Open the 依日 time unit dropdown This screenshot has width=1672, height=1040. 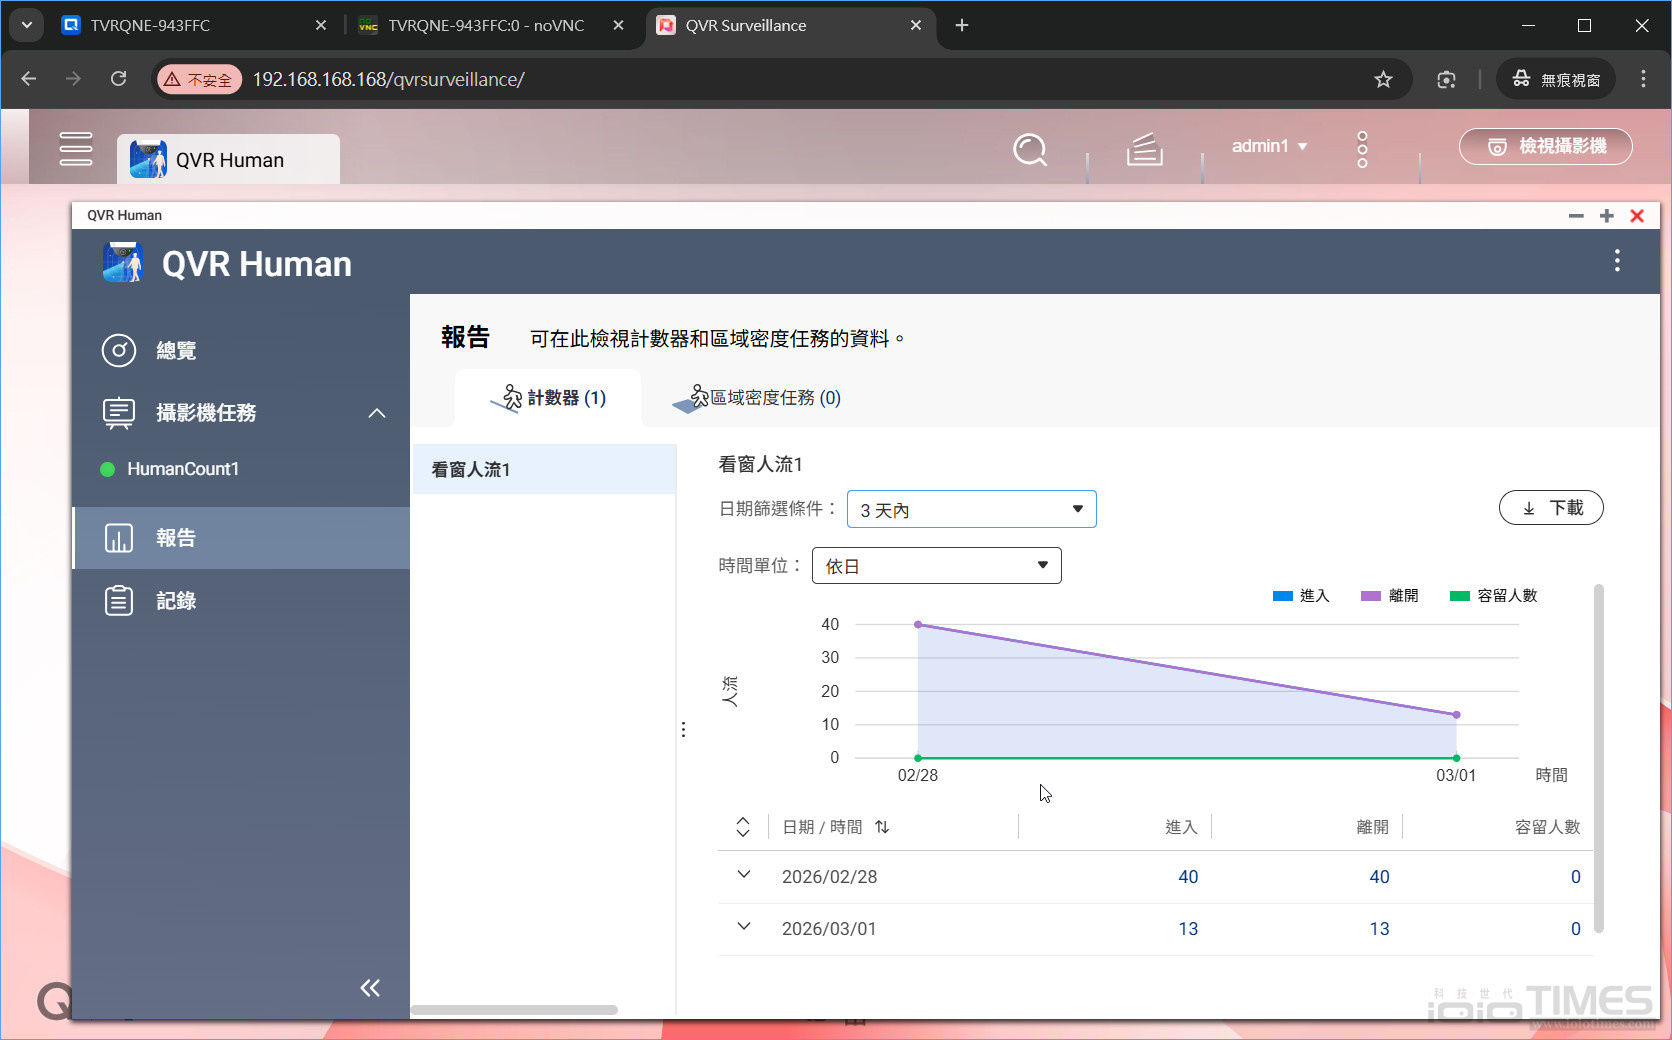935,565
